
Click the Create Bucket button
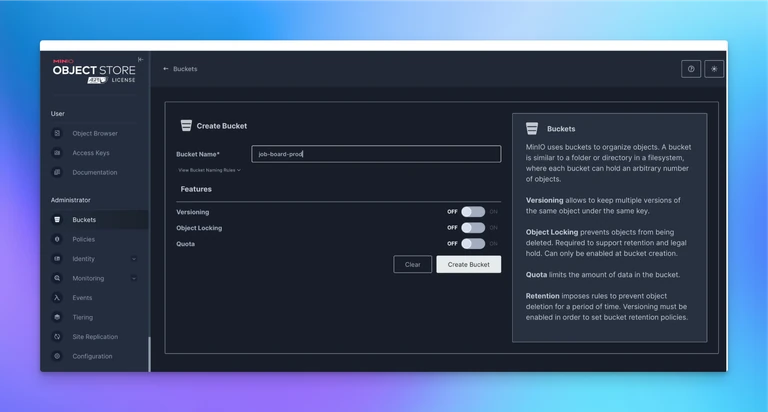pos(468,265)
